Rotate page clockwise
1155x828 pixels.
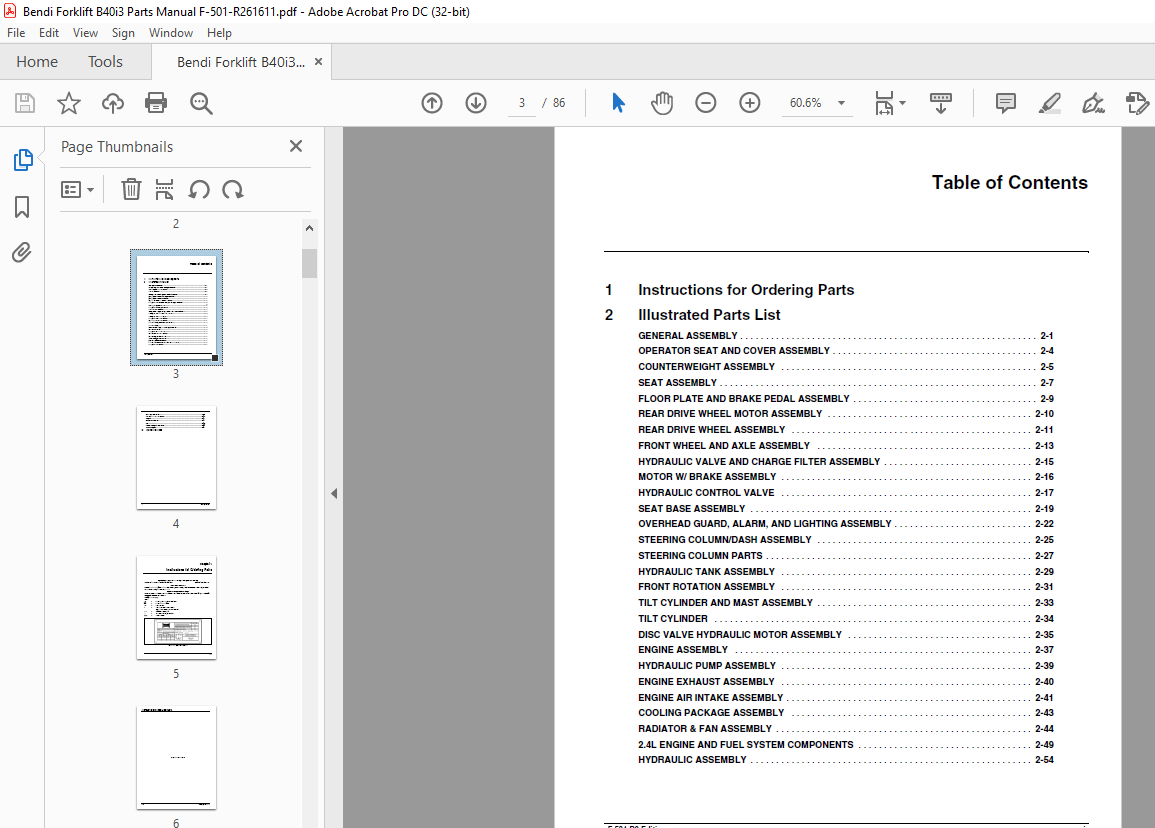point(233,189)
